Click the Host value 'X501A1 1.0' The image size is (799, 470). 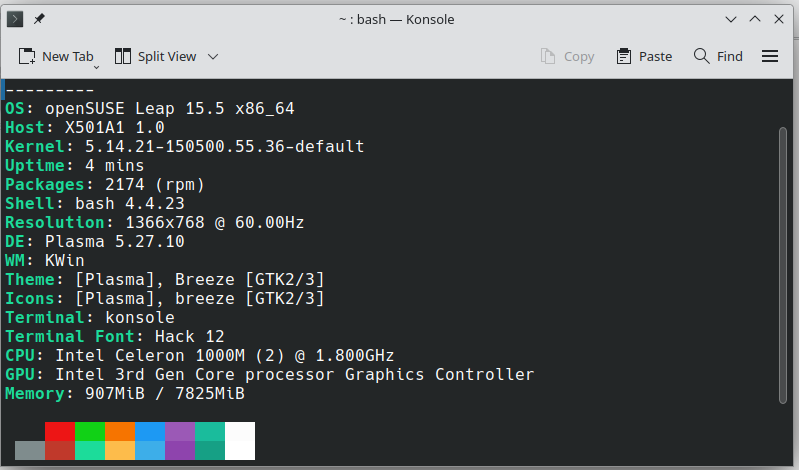[x=115, y=127]
